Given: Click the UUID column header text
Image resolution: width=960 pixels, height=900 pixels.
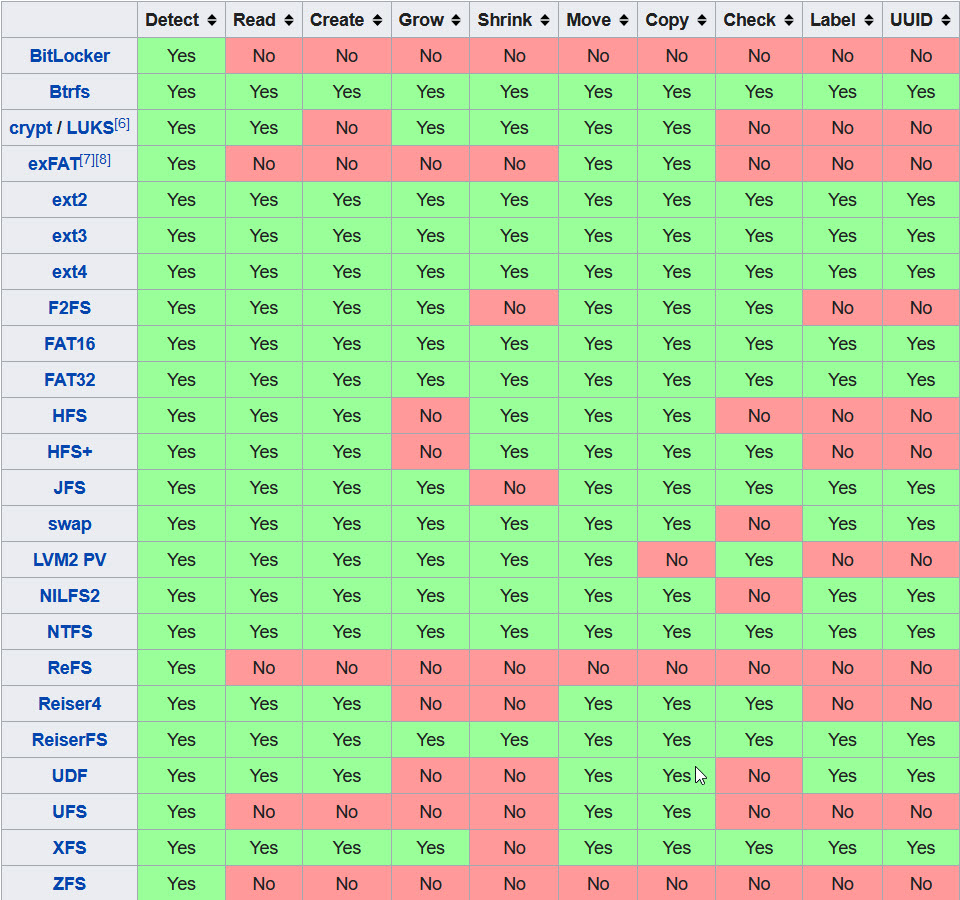Looking at the screenshot, I should (x=912, y=20).
